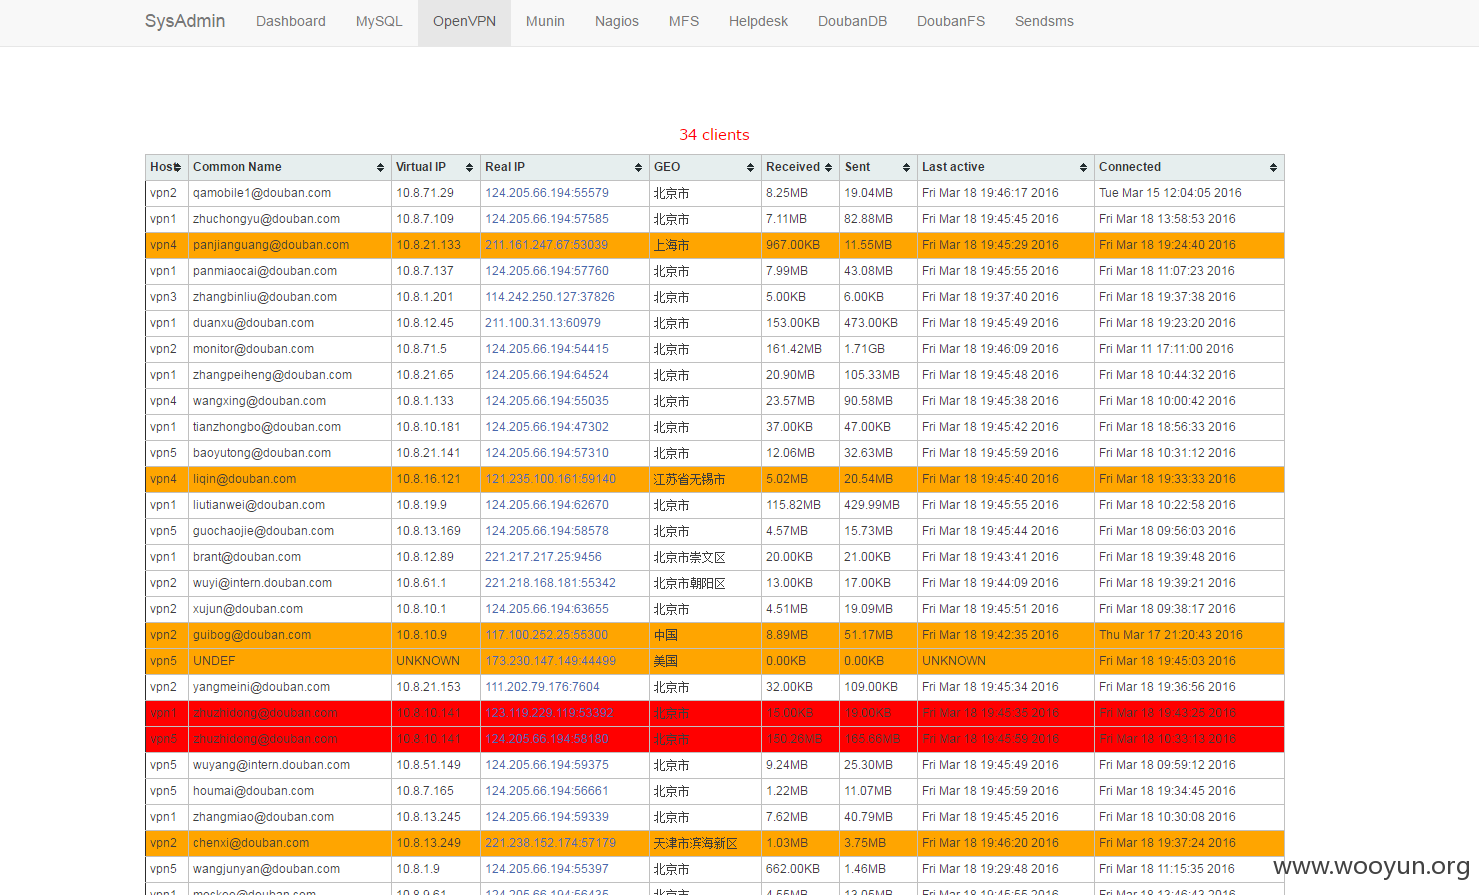Click the Sent column sort arrows
Viewport: 1479px width, 895px height.
tap(906, 167)
